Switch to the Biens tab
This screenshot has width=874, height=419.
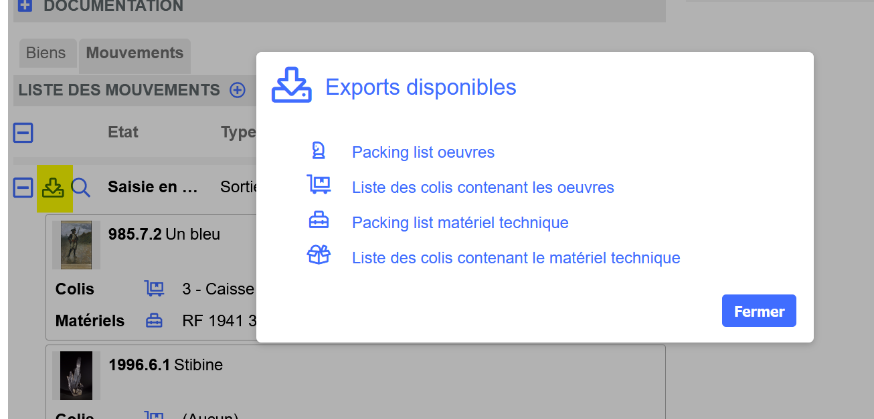[x=45, y=53]
